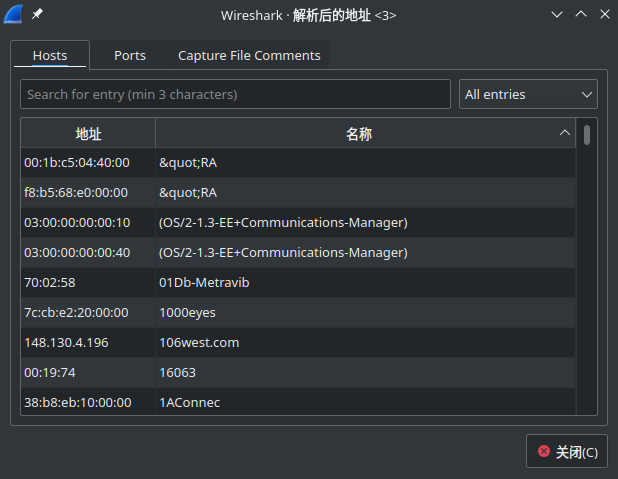Select address f8:b5:68:e0:00:00
The width and height of the screenshot is (618, 479).
(76, 192)
